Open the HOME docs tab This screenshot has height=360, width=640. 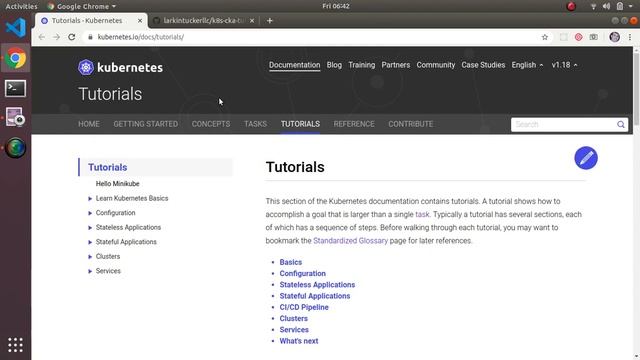(89, 124)
